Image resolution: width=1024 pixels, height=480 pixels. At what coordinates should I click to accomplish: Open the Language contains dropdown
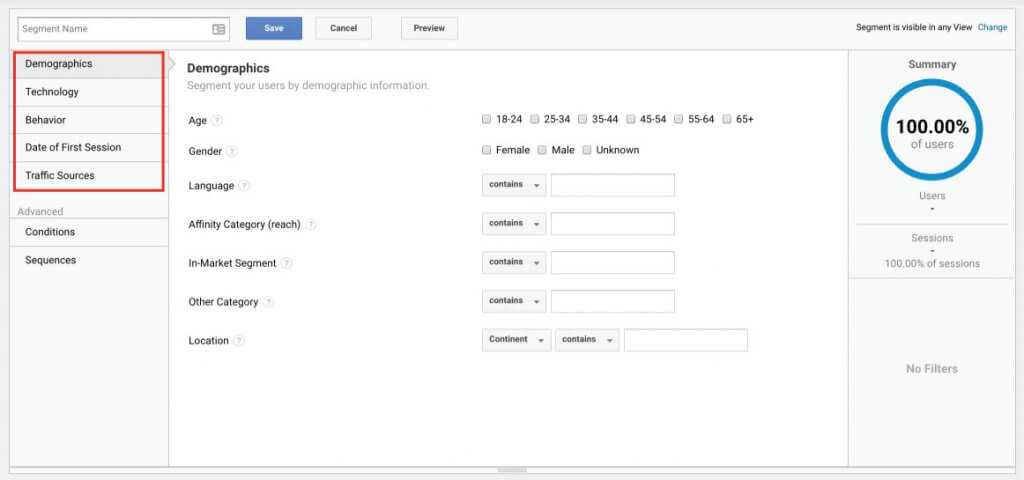coord(514,185)
